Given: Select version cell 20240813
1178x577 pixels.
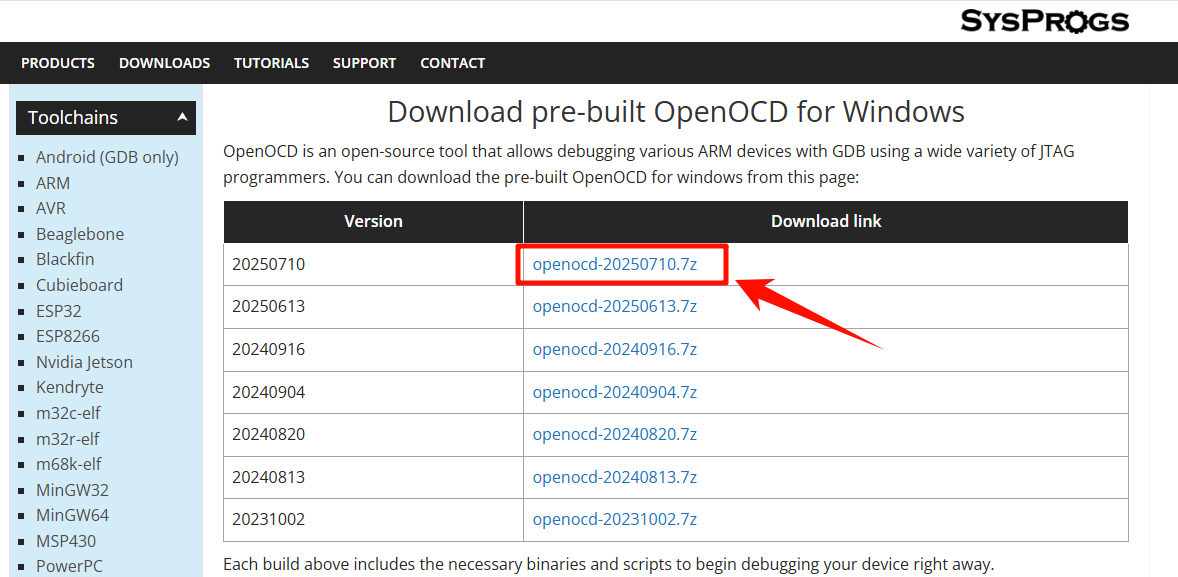Looking at the screenshot, I should 373,477.
